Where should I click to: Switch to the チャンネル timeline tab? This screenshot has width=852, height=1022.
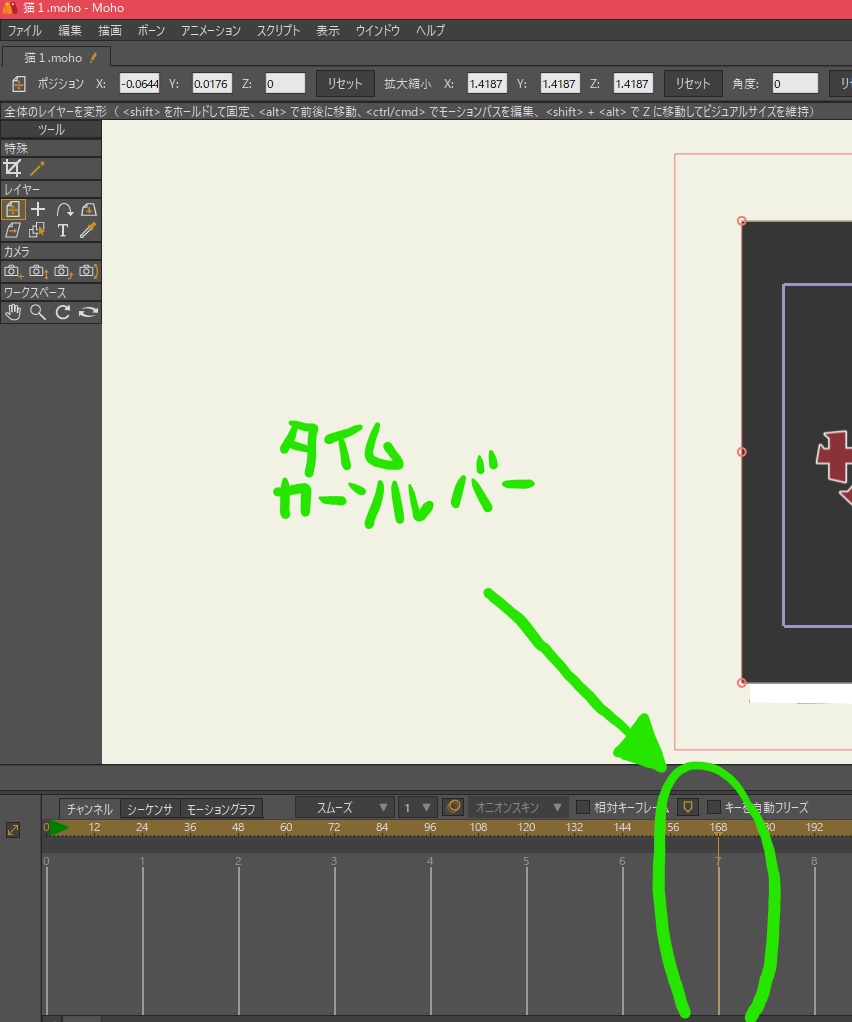tap(89, 809)
